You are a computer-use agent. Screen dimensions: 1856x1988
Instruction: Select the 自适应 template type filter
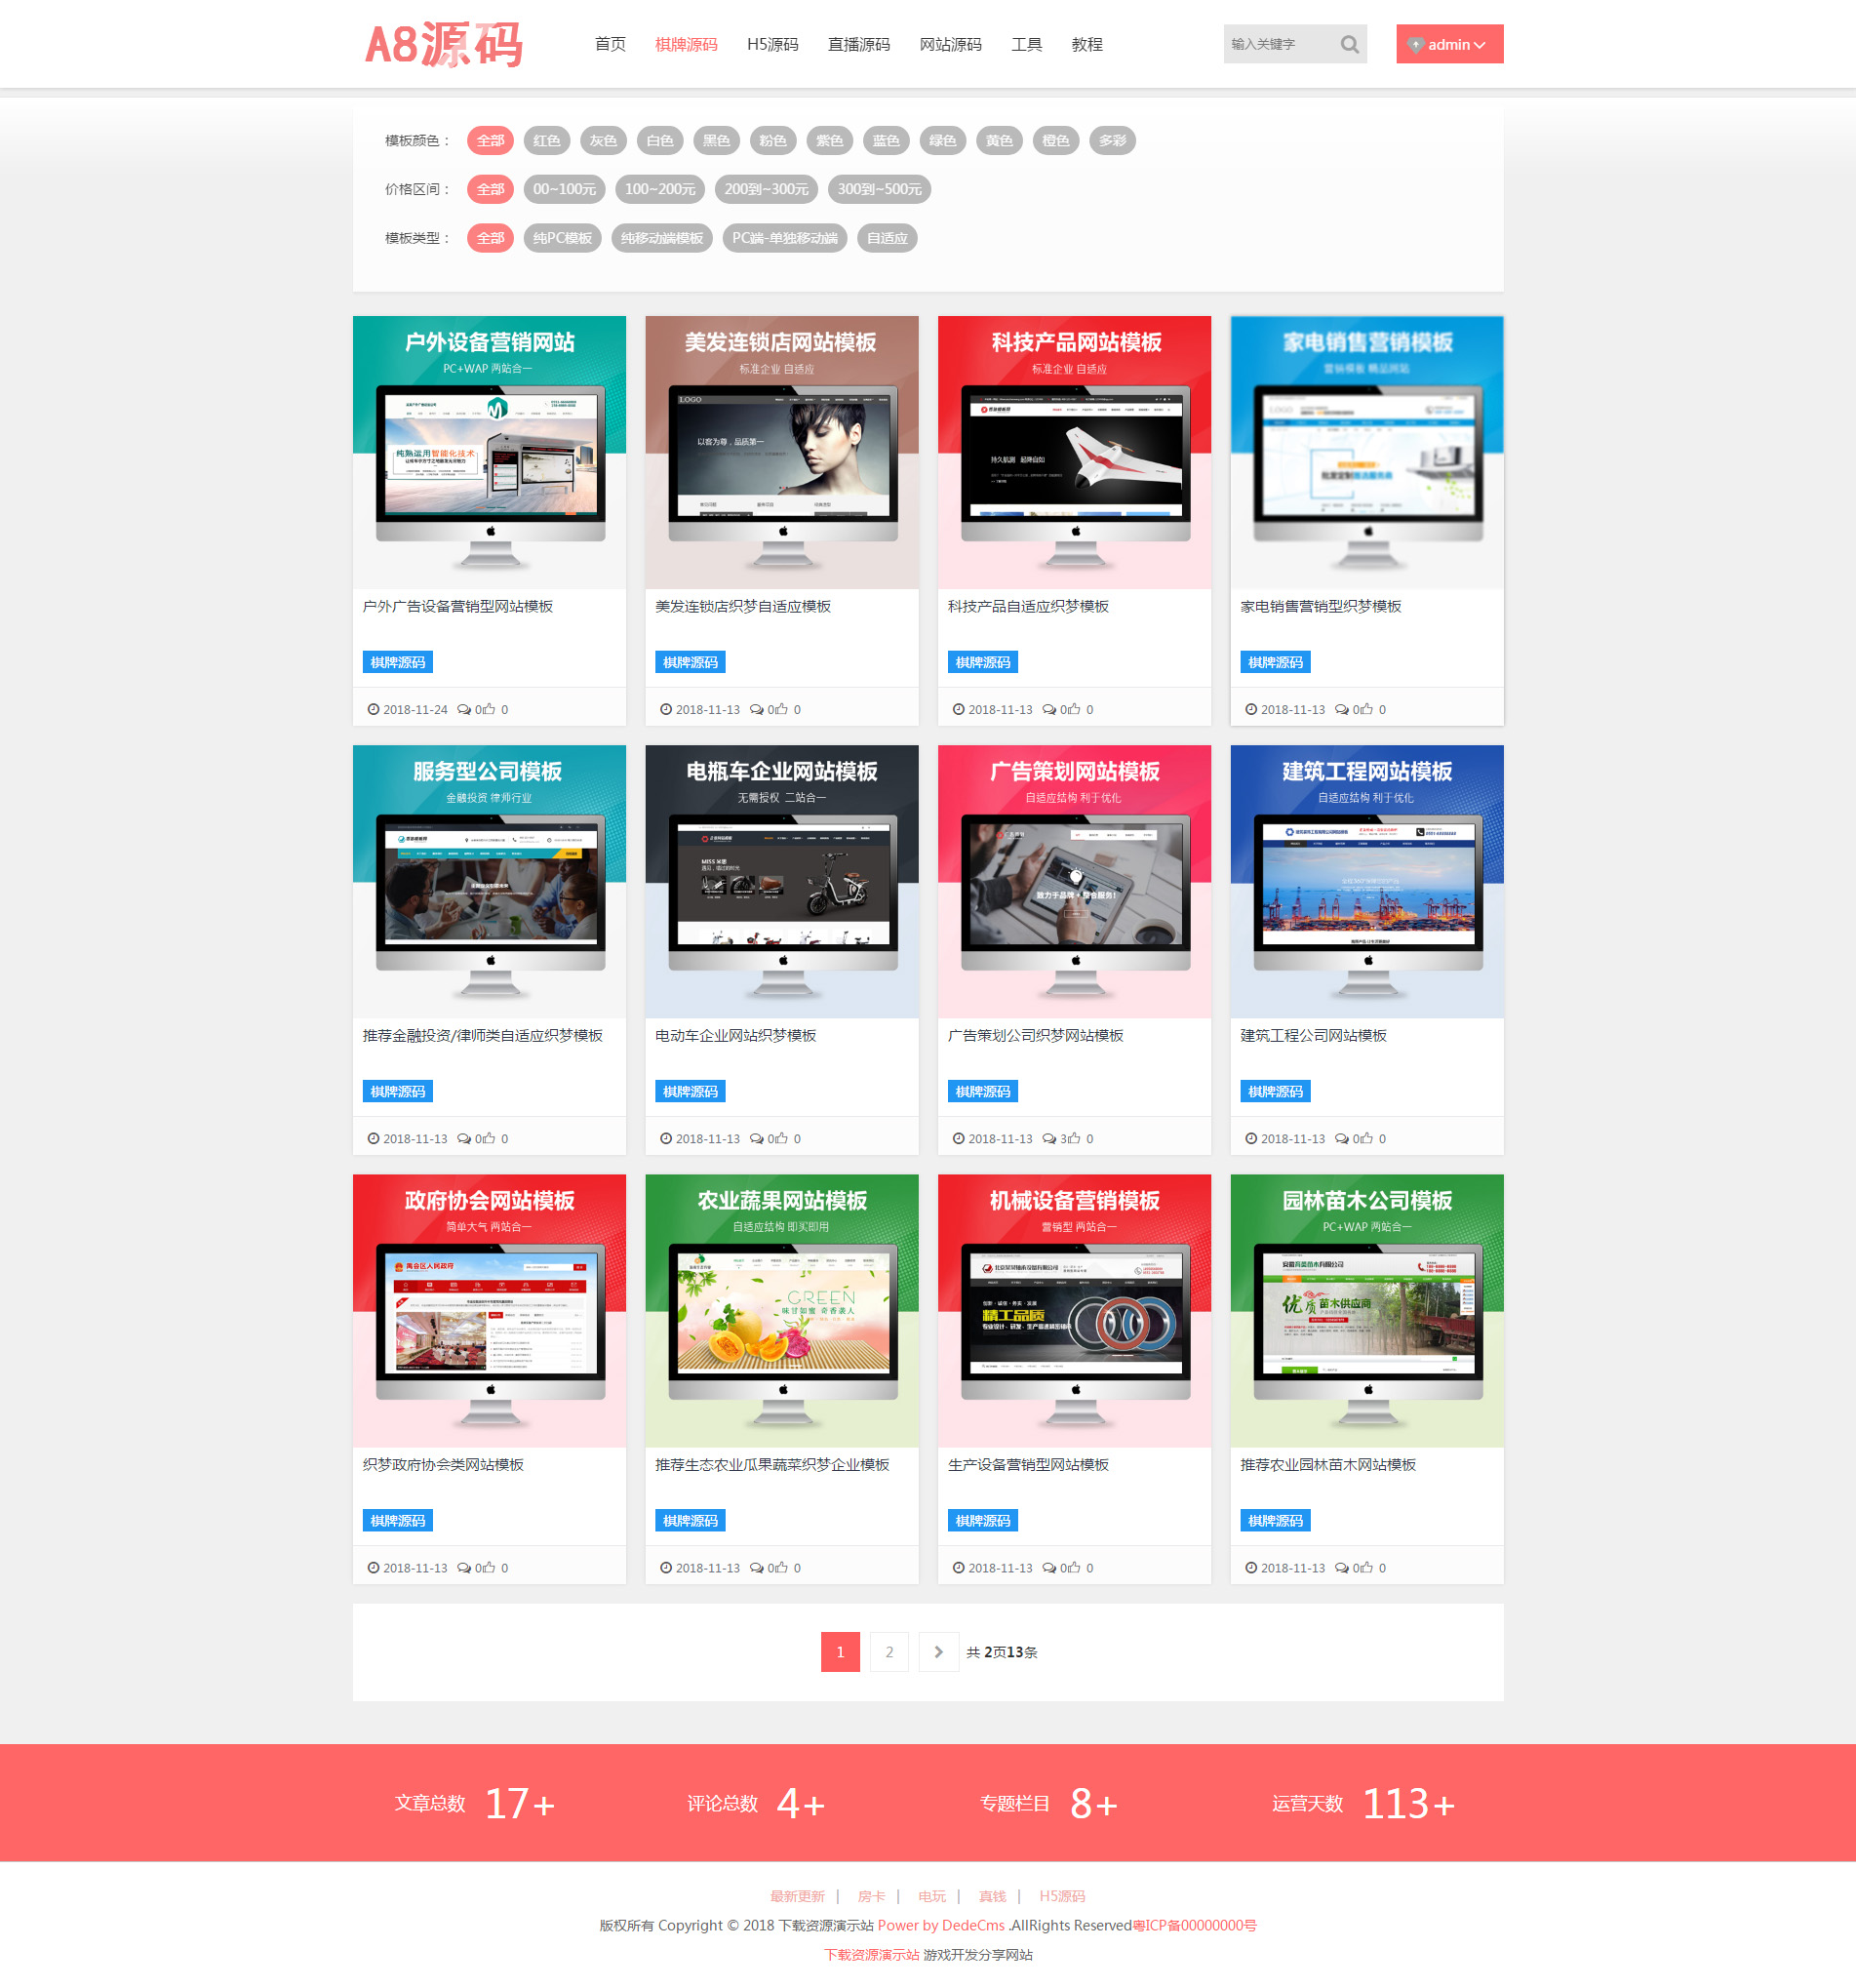887,238
